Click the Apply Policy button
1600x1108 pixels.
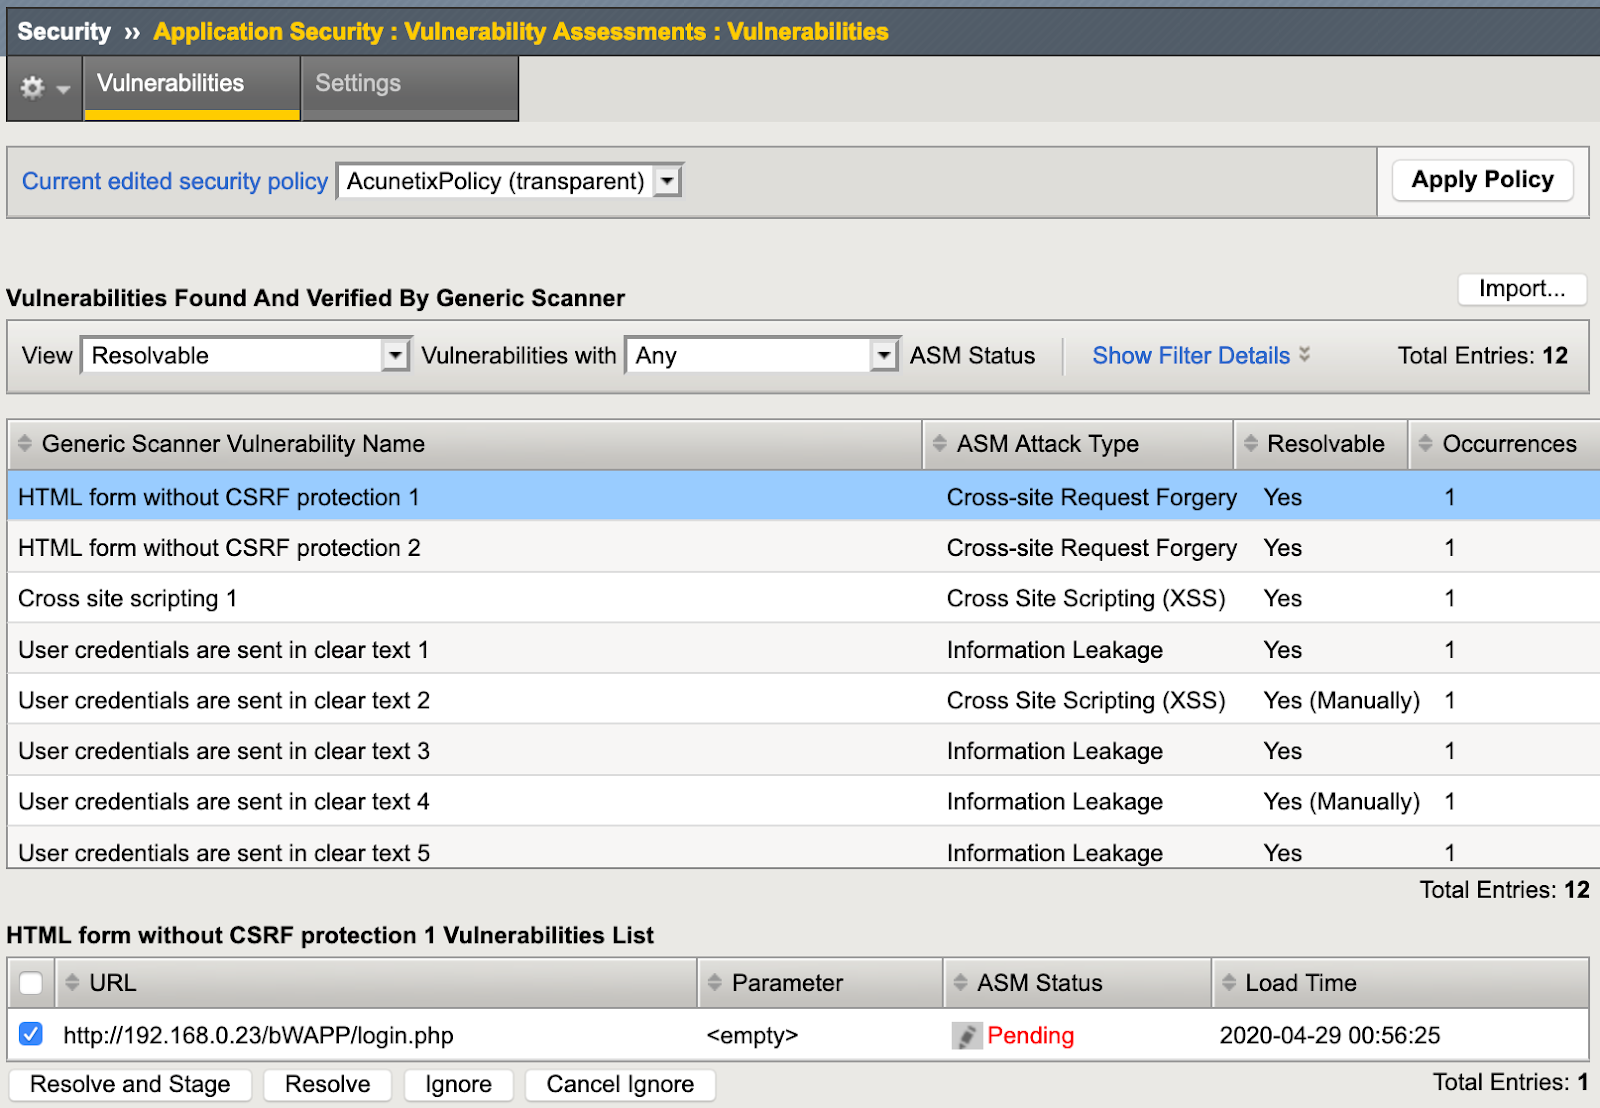1482,180
